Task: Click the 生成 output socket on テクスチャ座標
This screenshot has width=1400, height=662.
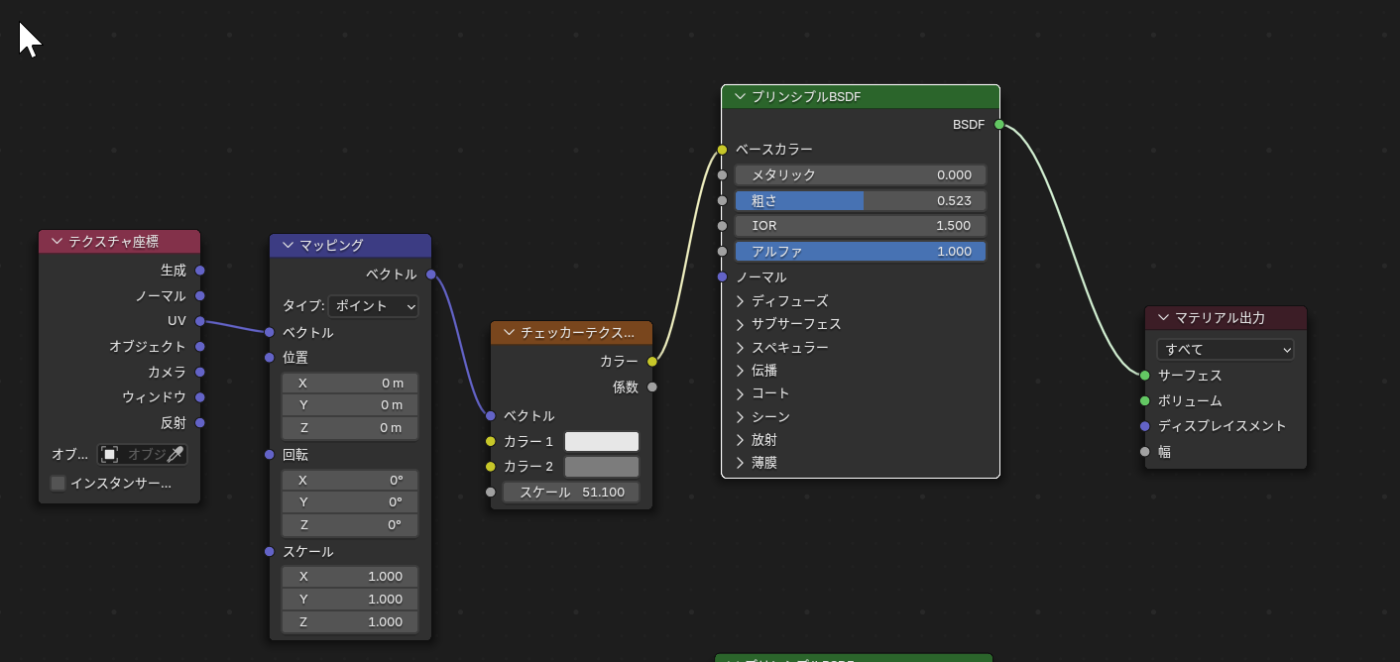Action: [200, 270]
